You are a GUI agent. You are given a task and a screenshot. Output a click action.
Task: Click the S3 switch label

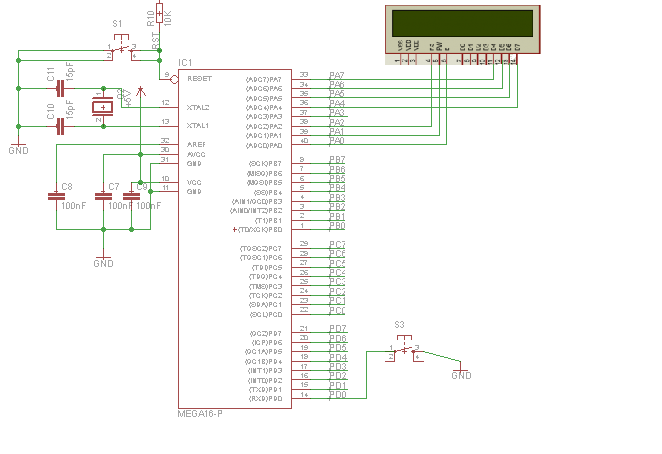399,324
